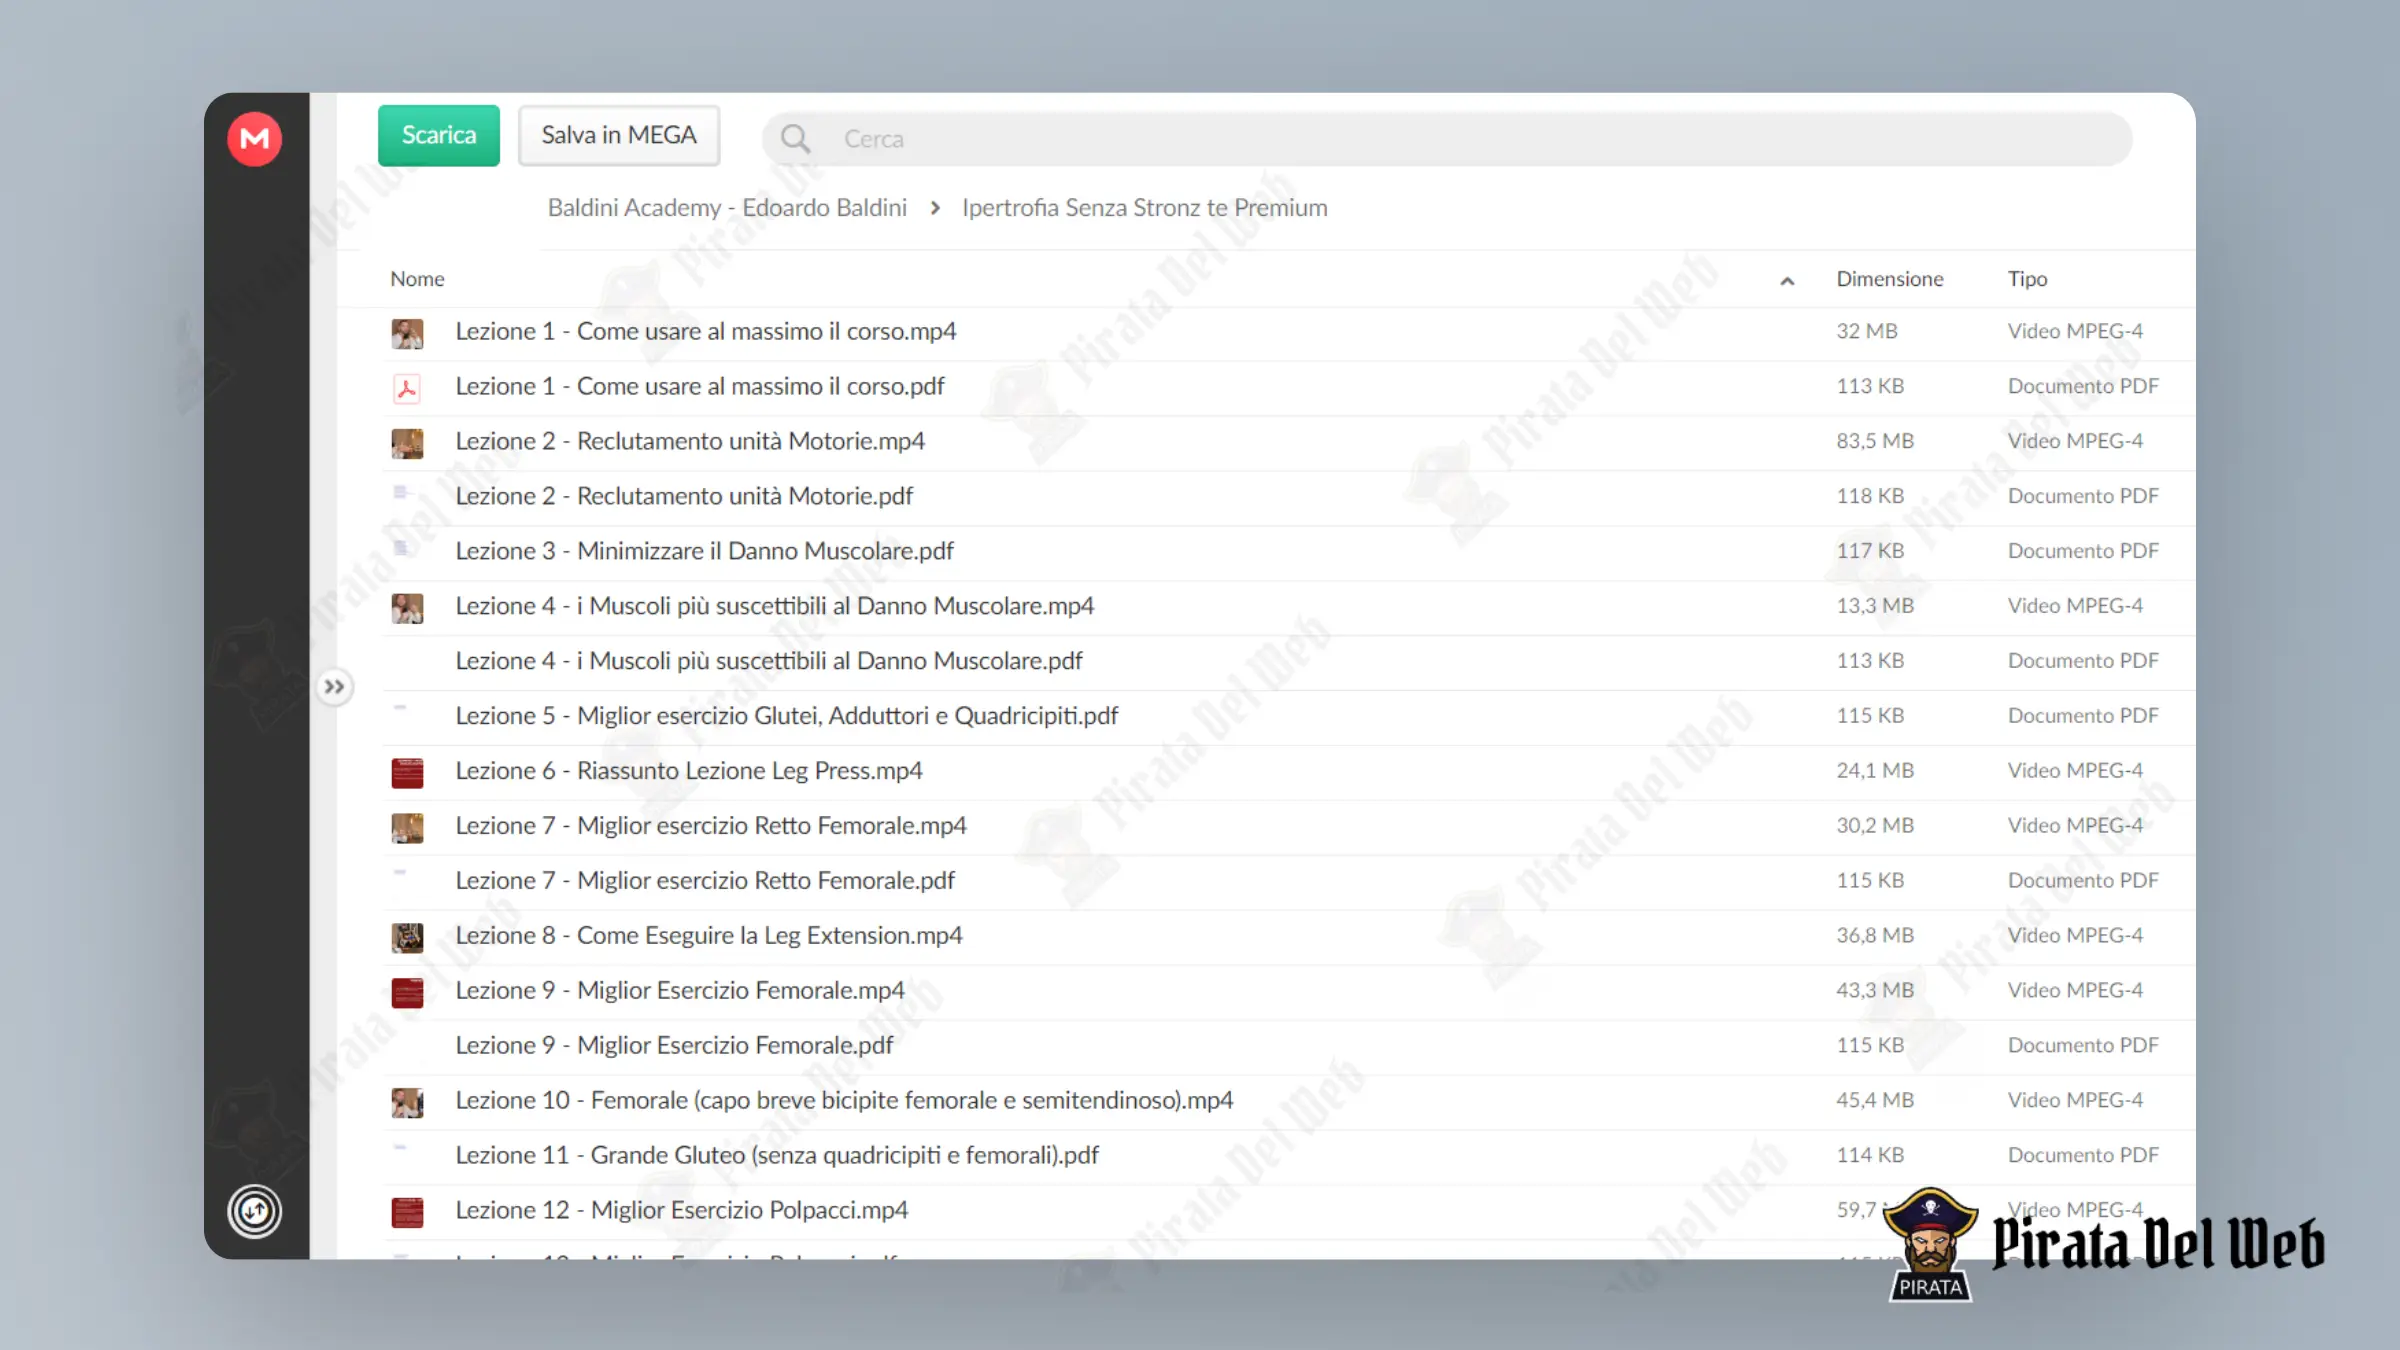This screenshot has height=1350, width=2400.
Task: Click the 32 MB size cell
Action: coord(1866,331)
